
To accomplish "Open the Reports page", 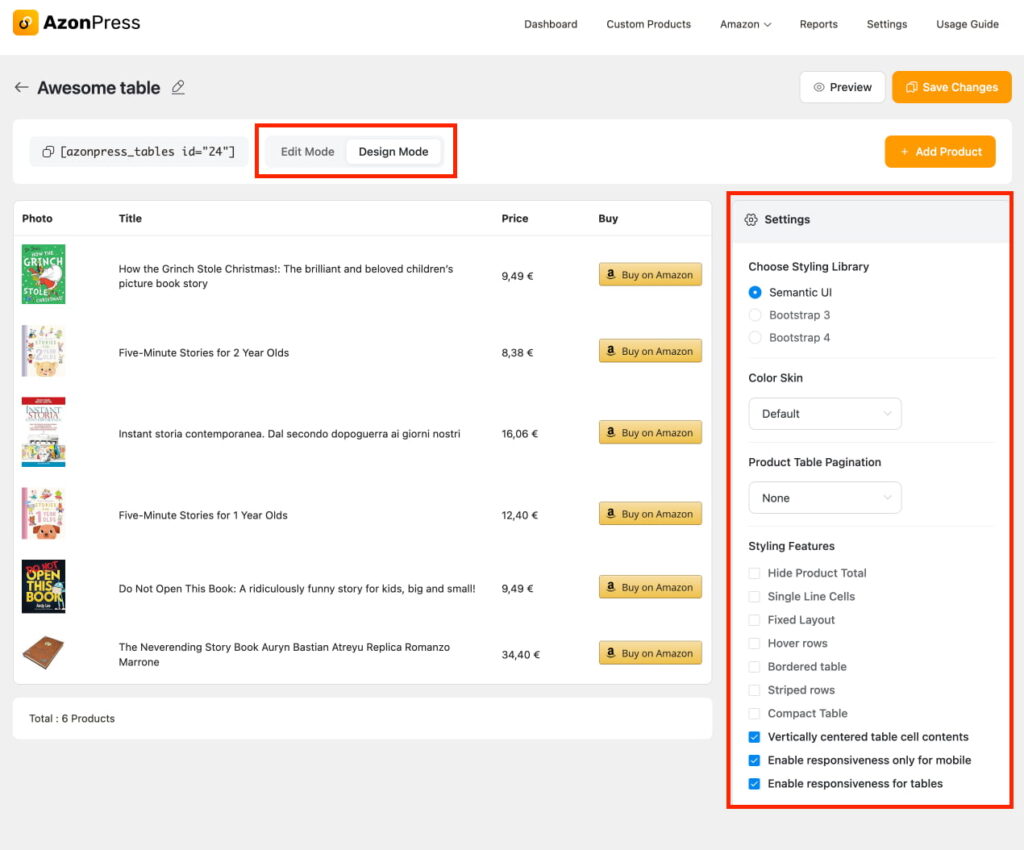I will coord(818,24).
